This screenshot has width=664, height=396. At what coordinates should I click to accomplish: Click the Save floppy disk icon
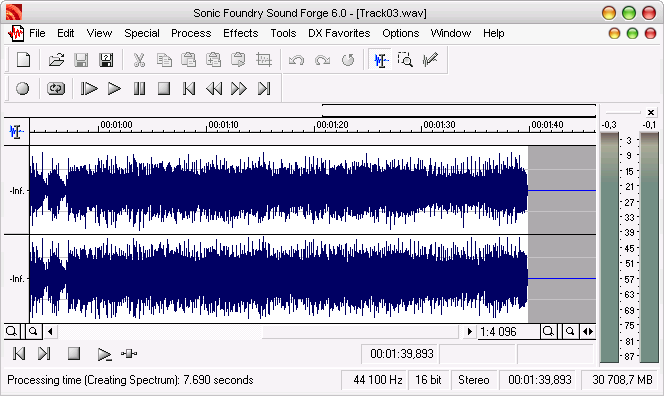coord(81,60)
